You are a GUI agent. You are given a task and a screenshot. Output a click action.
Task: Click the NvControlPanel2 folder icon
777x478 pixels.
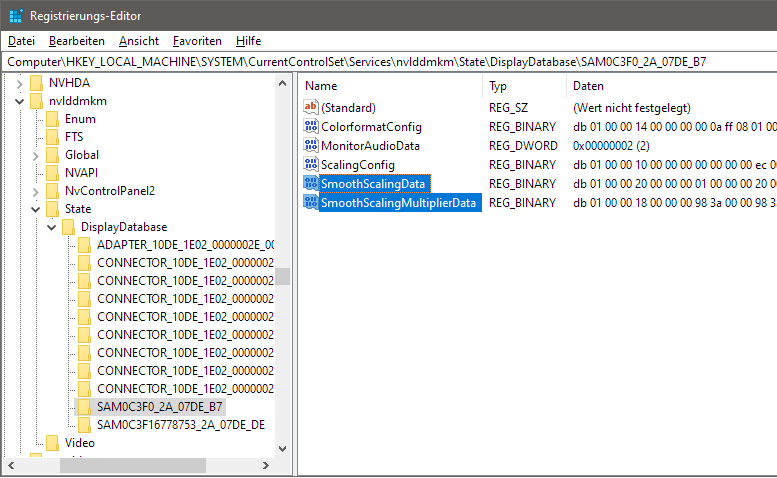[x=53, y=191]
